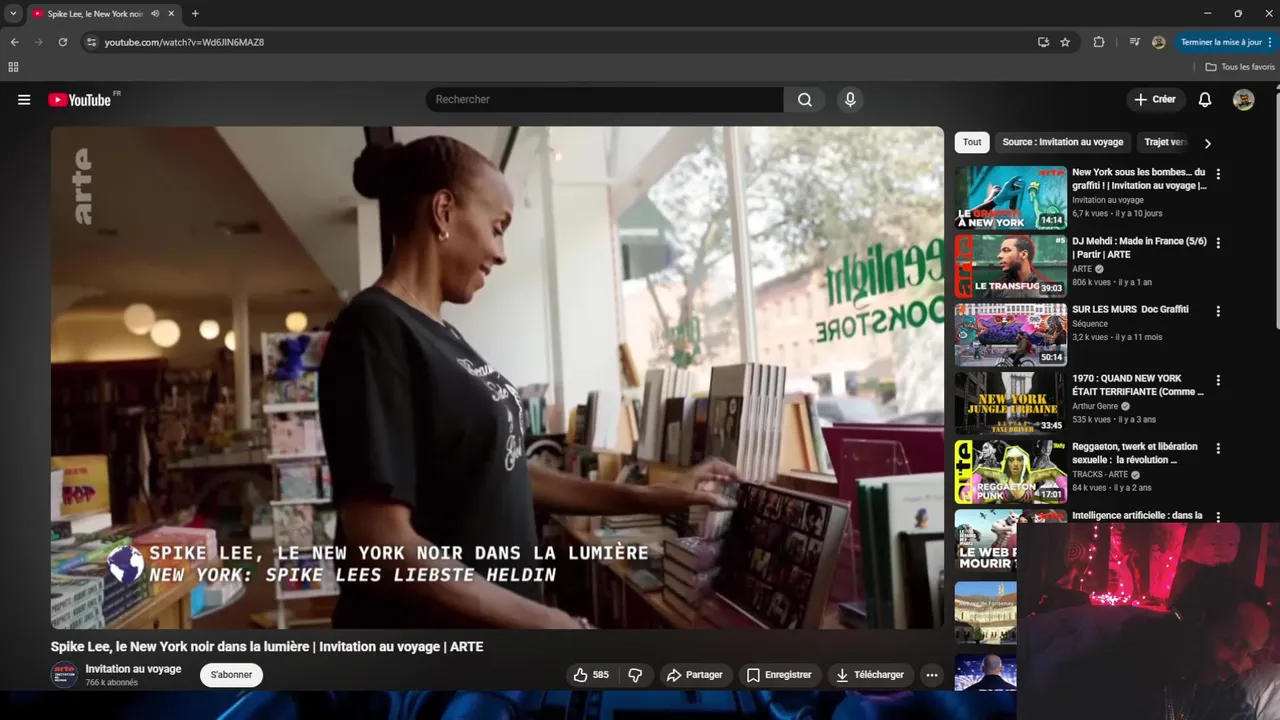This screenshot has height=720, width=1280.
Task: Mute the tab via its speaker icon
Action: pos(155,14)
